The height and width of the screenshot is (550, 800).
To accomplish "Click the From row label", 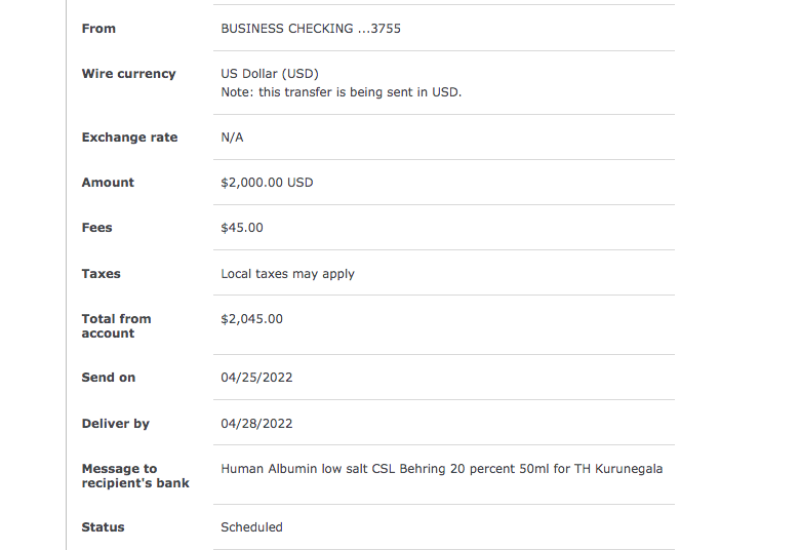I will (98, 29).
